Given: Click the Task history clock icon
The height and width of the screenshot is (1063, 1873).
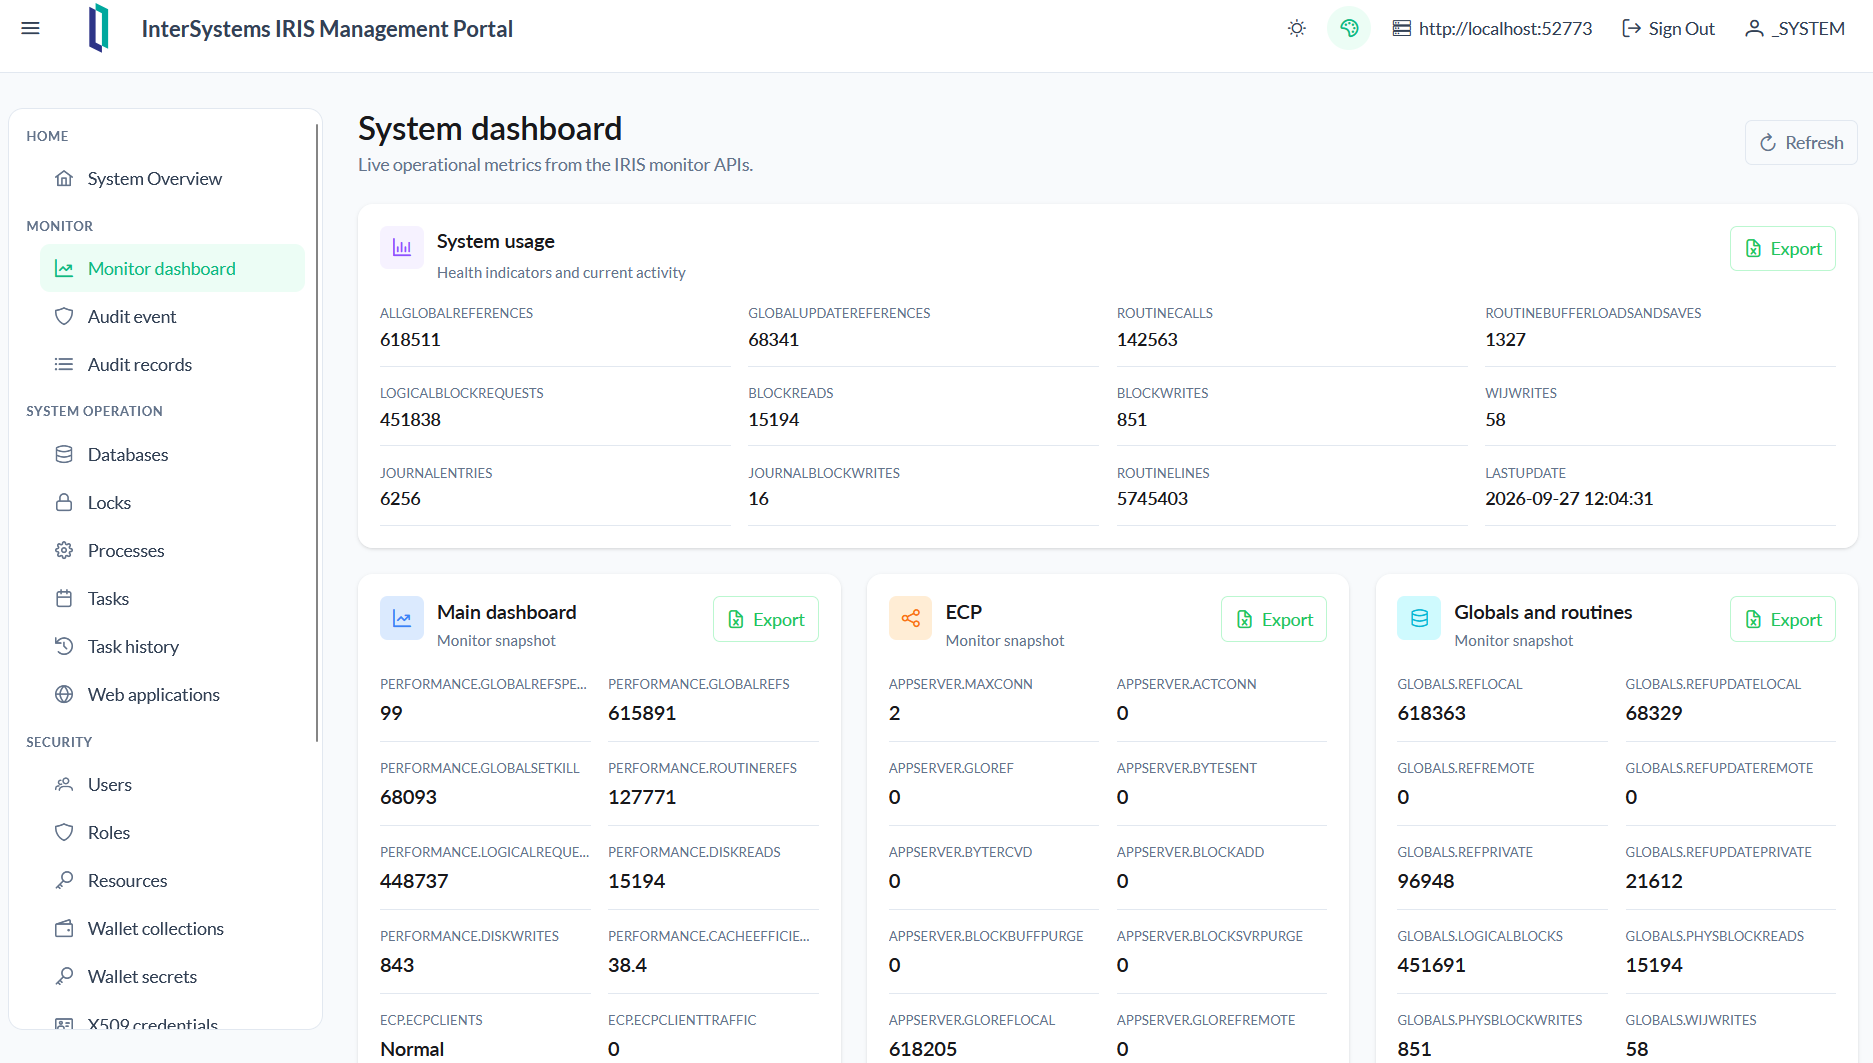Looking at the screenshot, I should click(64, 646).
